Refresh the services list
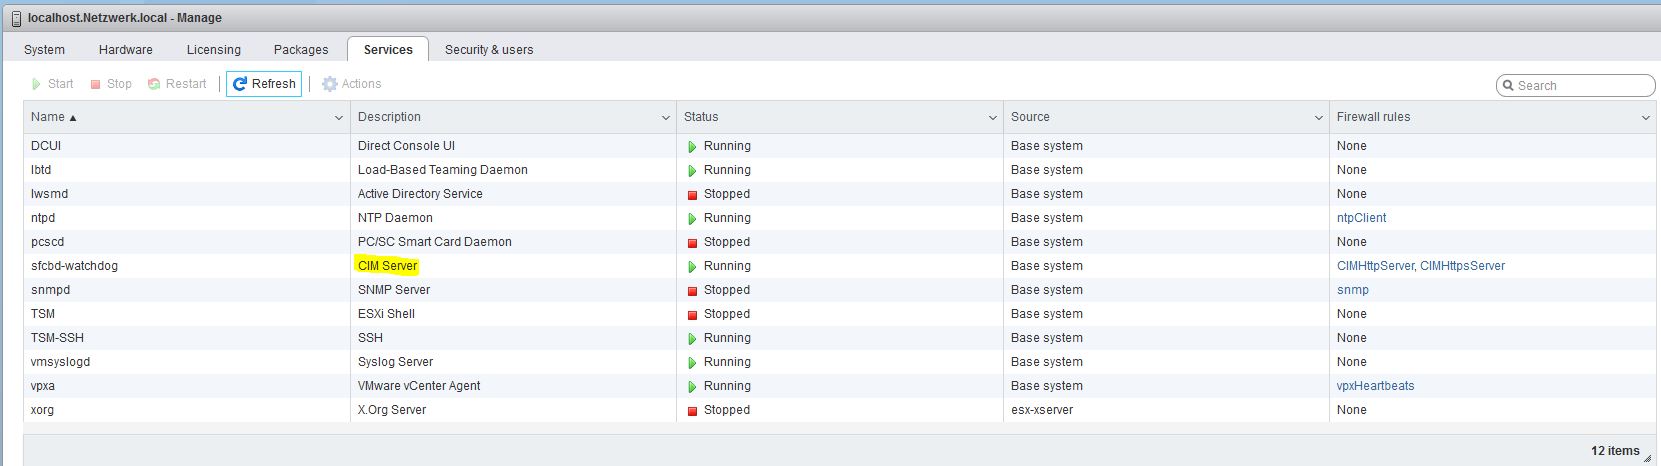Screen dimensions: 1661x466 (264, 84)
